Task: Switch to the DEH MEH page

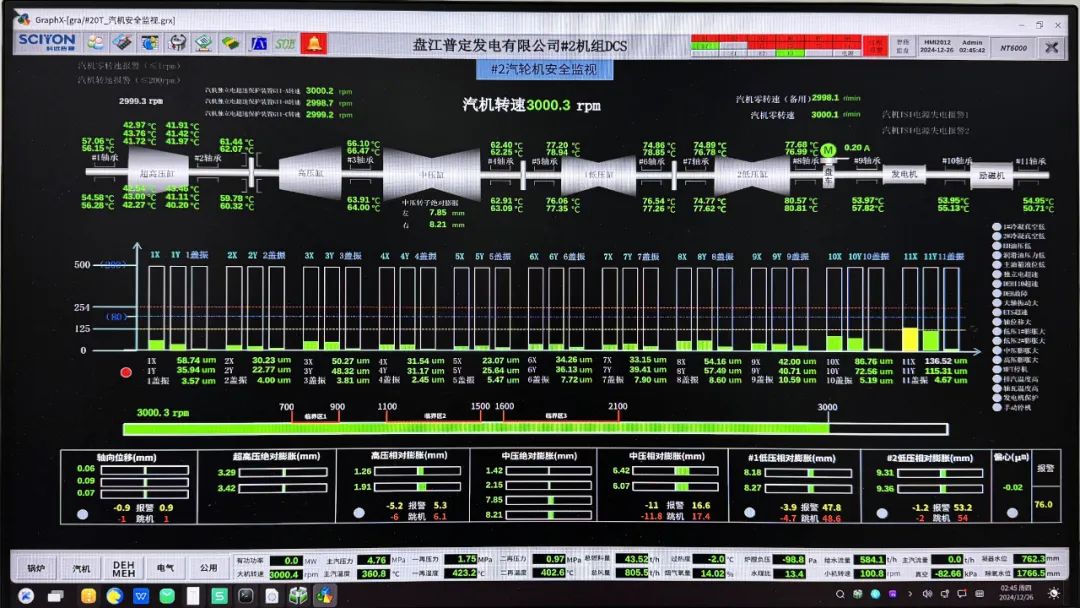Action: click(x=123, y=567)
